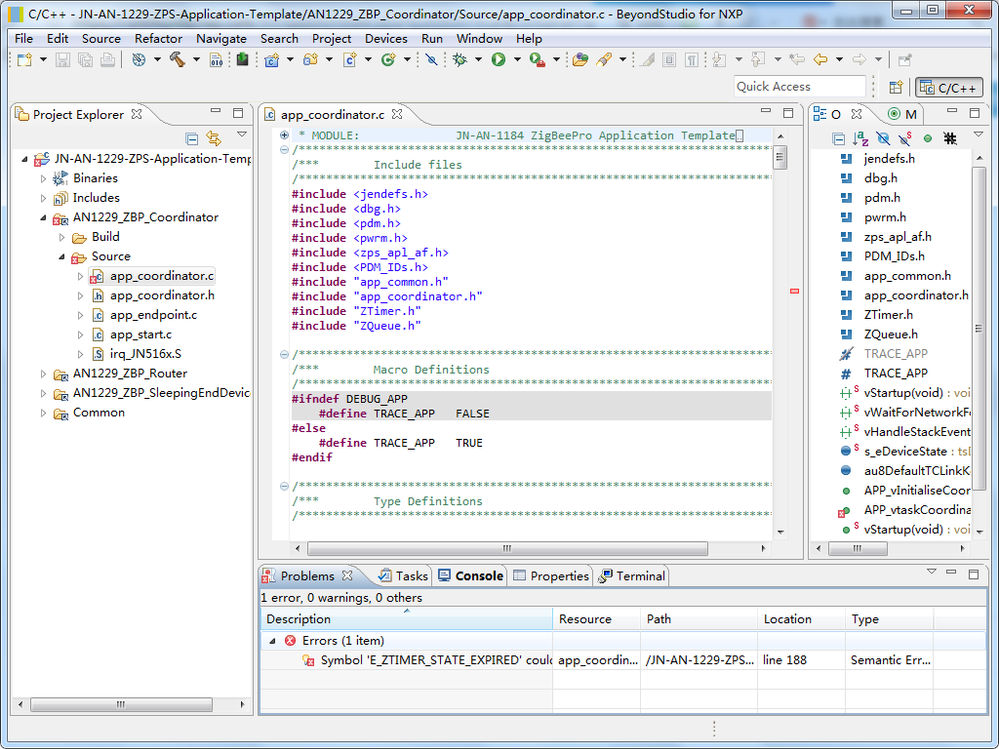Click the Quick Access search field
The width and height of the screenshot is (999, 749).
[799, 87]
